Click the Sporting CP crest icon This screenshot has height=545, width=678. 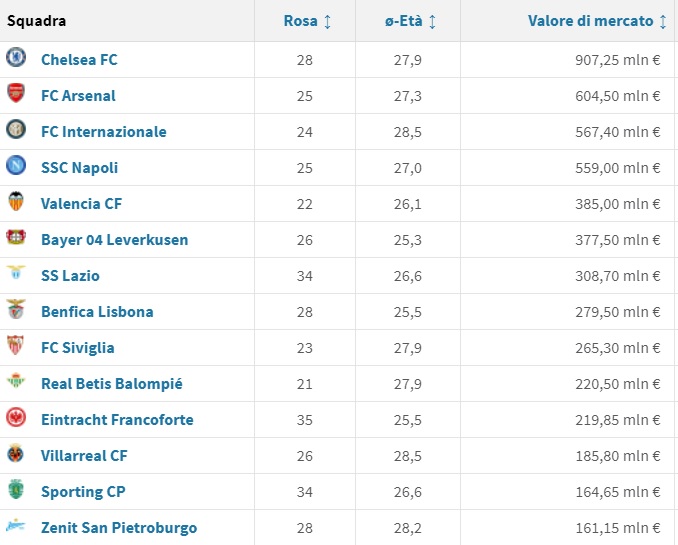coord(16,491)
